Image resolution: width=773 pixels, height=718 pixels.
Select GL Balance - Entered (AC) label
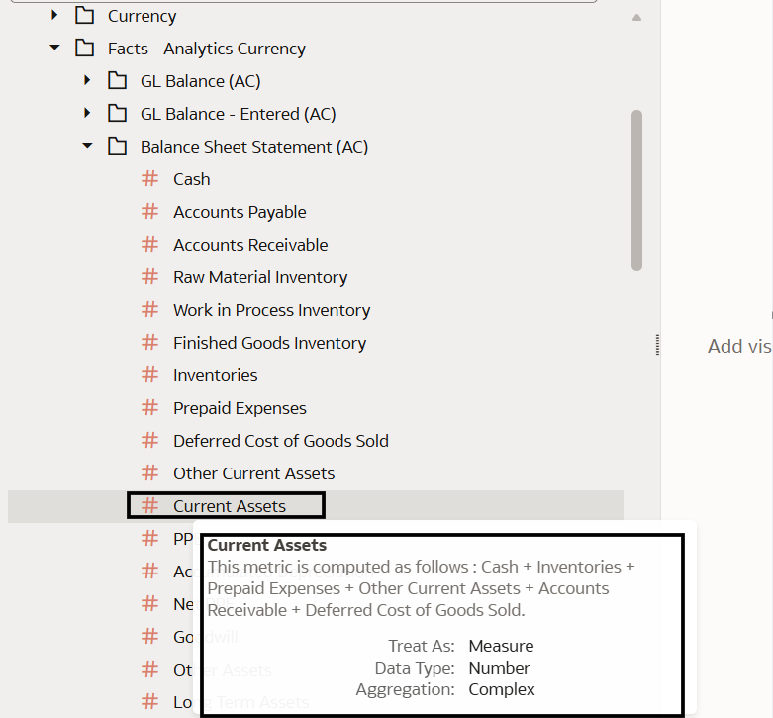[x=239, y=114]
